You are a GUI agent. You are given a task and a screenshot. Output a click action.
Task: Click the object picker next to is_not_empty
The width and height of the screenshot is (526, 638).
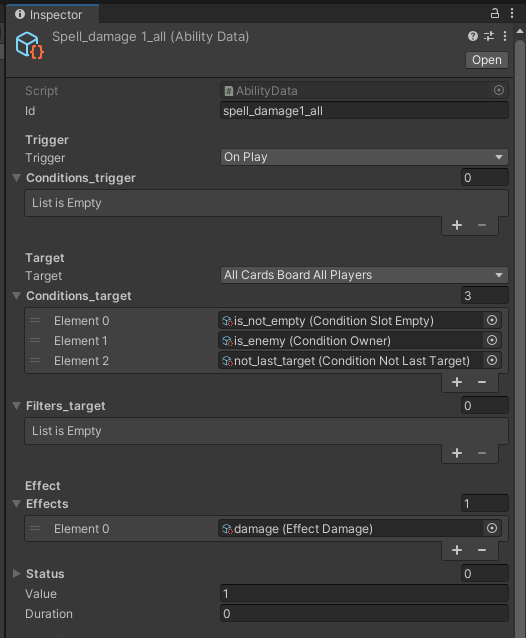tap(492, 320)
